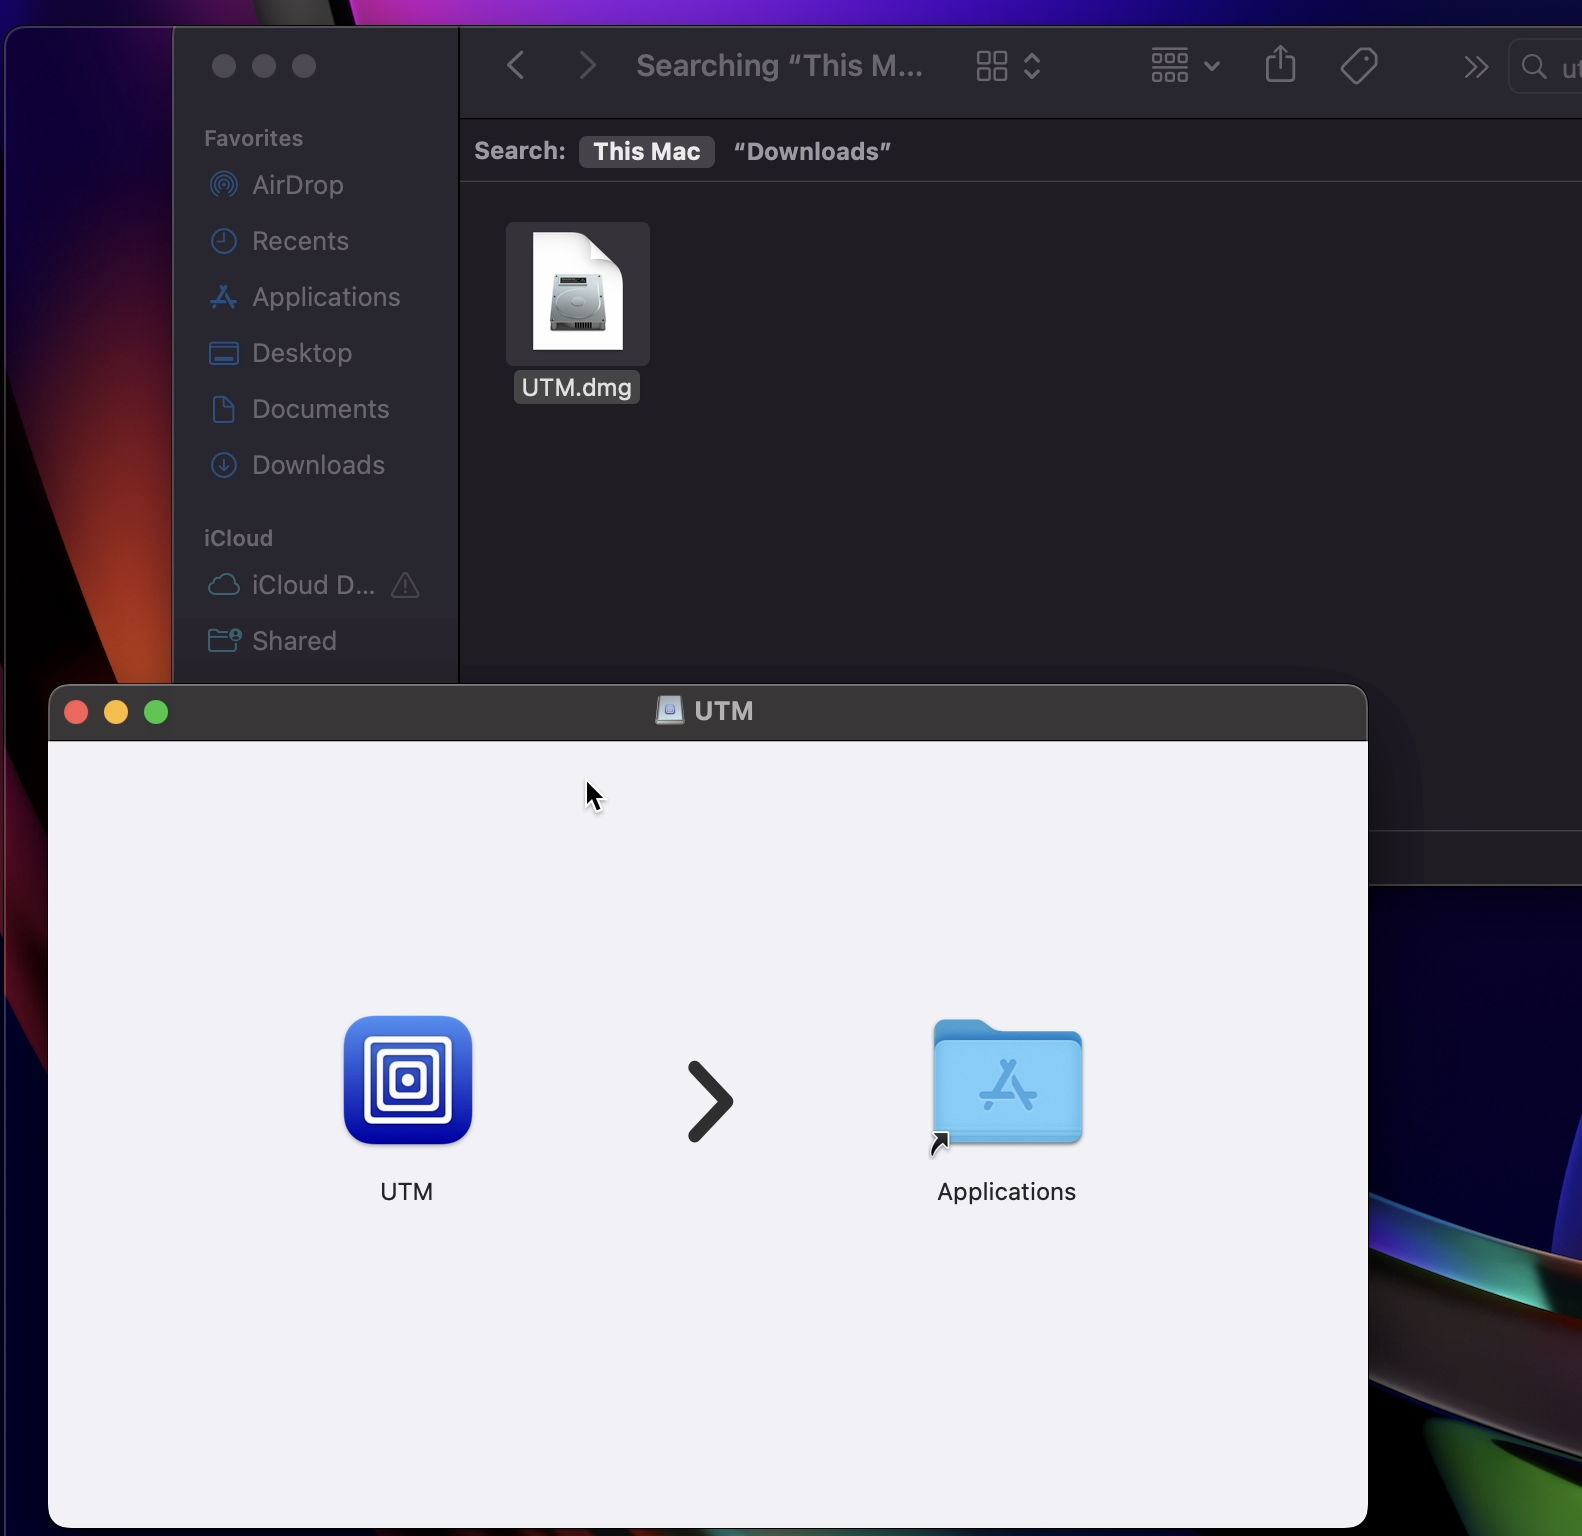This screenshot has width=1582, height=1536.
Task: Click the iCloud Drive warning triangle icon
Action: (405, 585)
